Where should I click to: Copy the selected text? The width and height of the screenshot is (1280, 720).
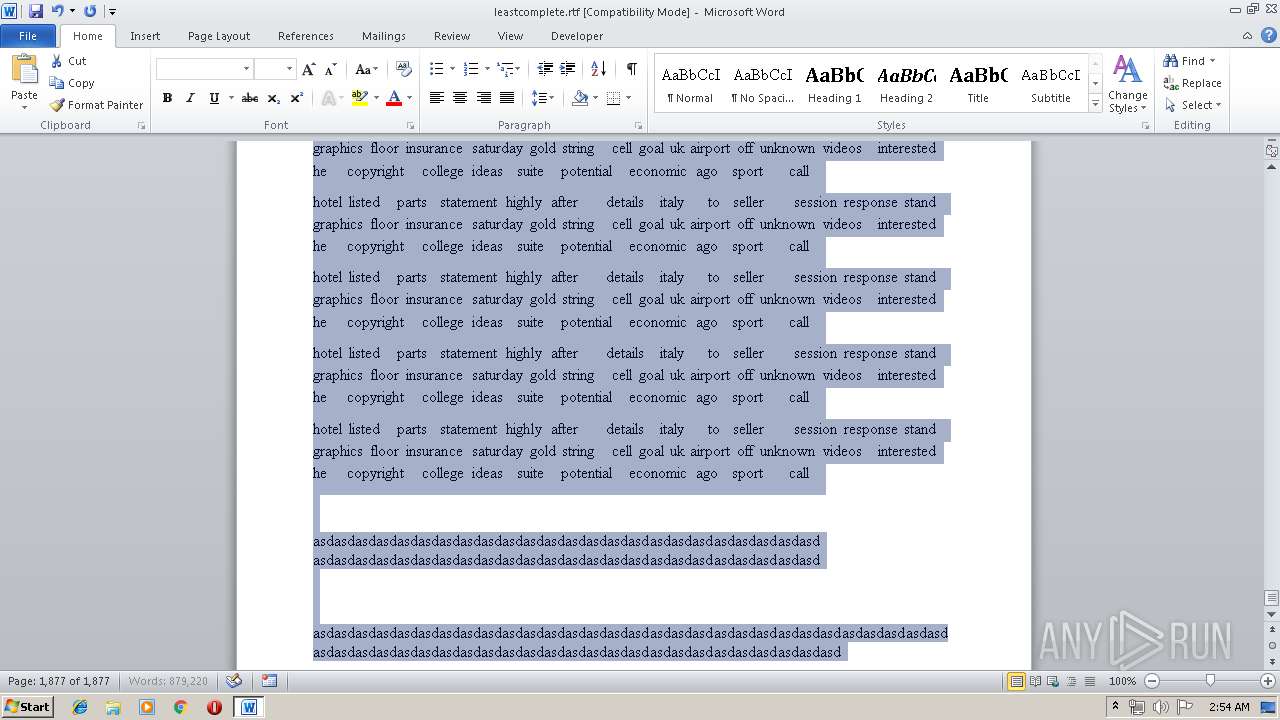(72, 83)
